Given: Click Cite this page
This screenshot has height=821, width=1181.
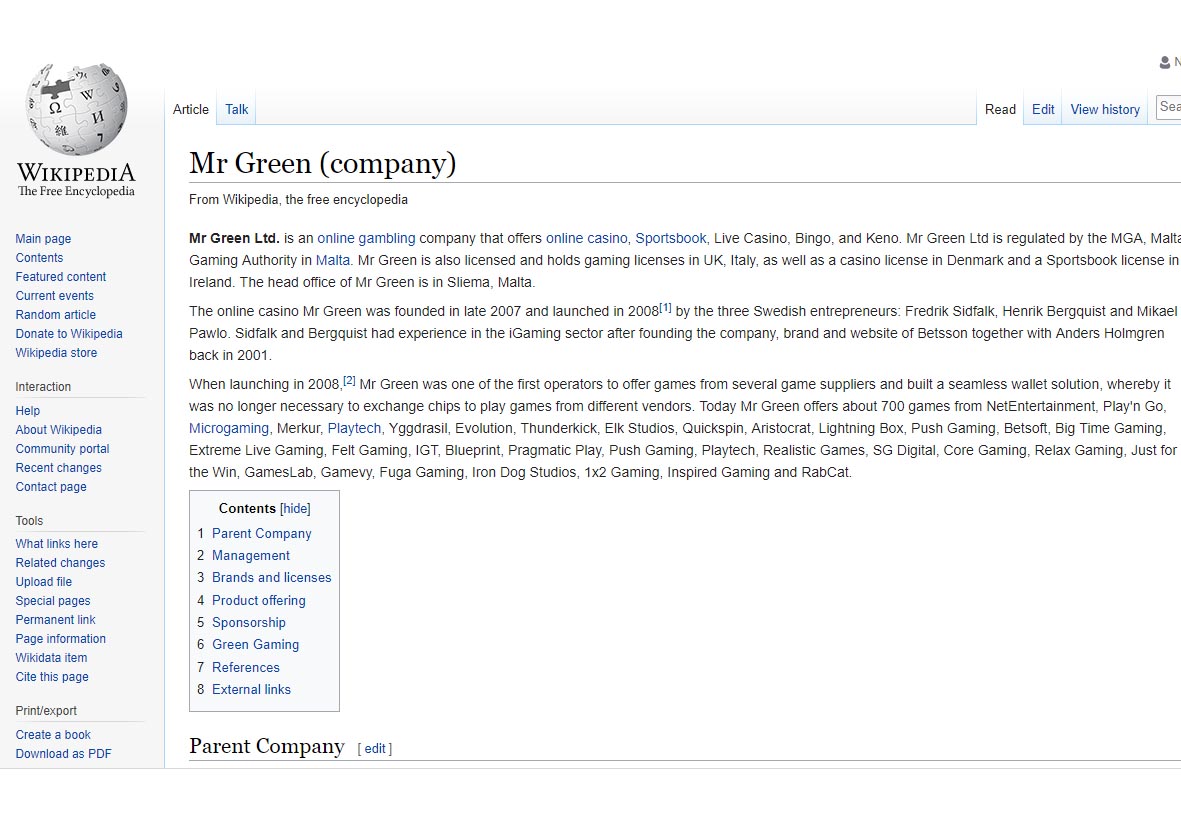Looking at the screenshot, I should (52, 676).
